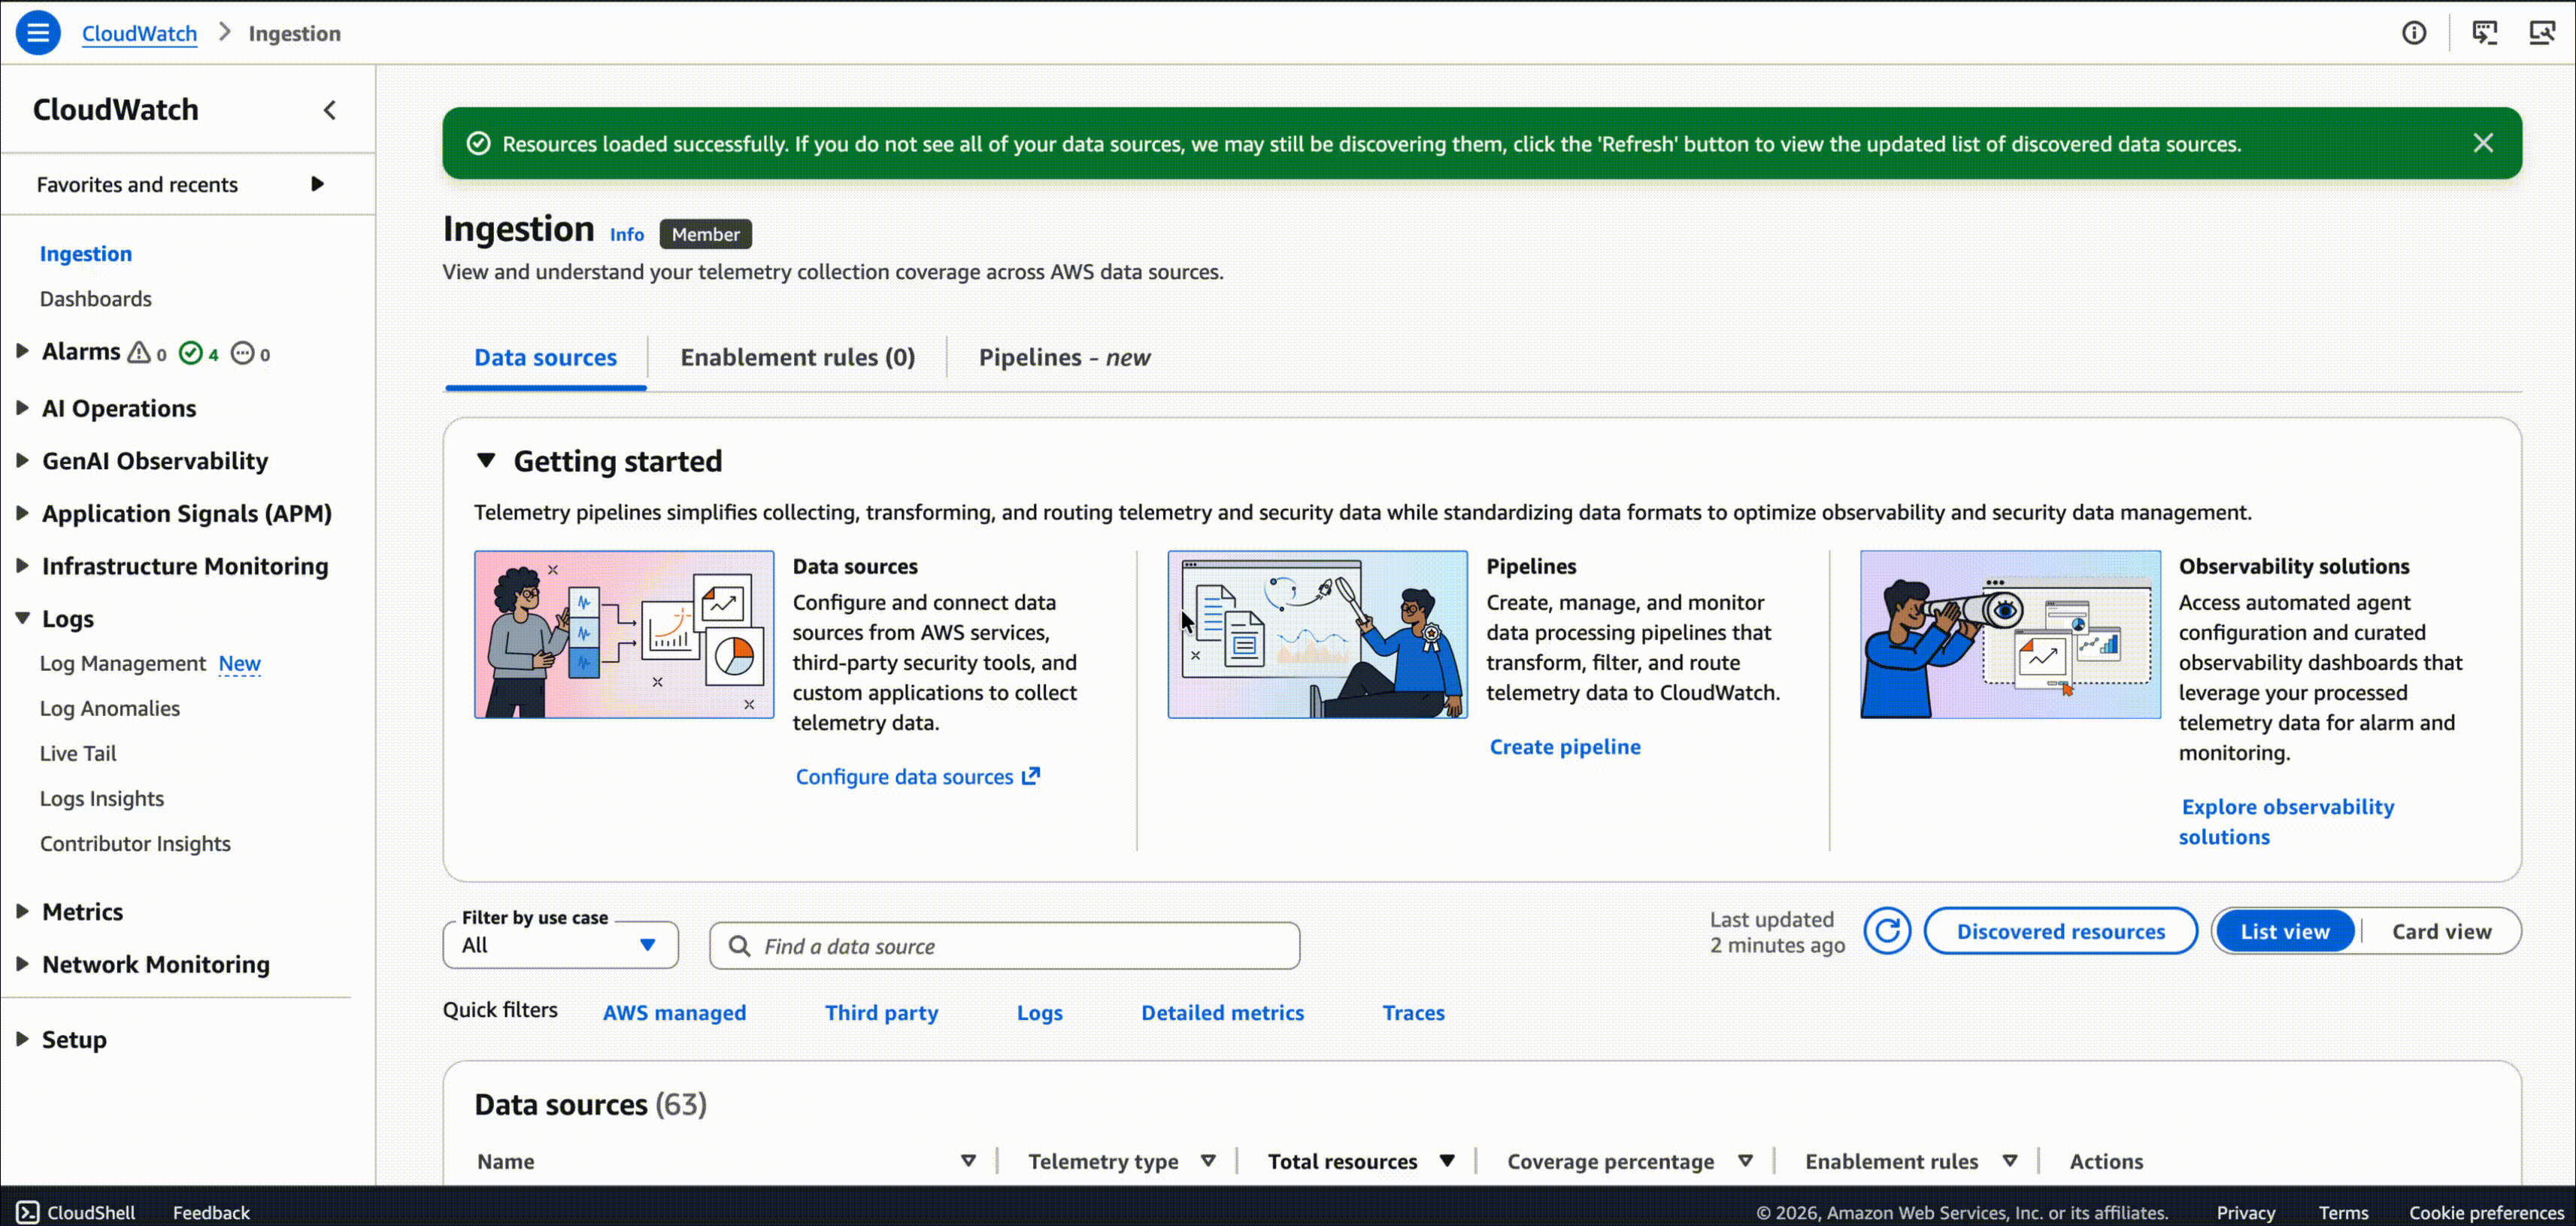Expand the GenAI Observability section
This screenshot has width=2576, height=1226.
(x=22, y=460)
